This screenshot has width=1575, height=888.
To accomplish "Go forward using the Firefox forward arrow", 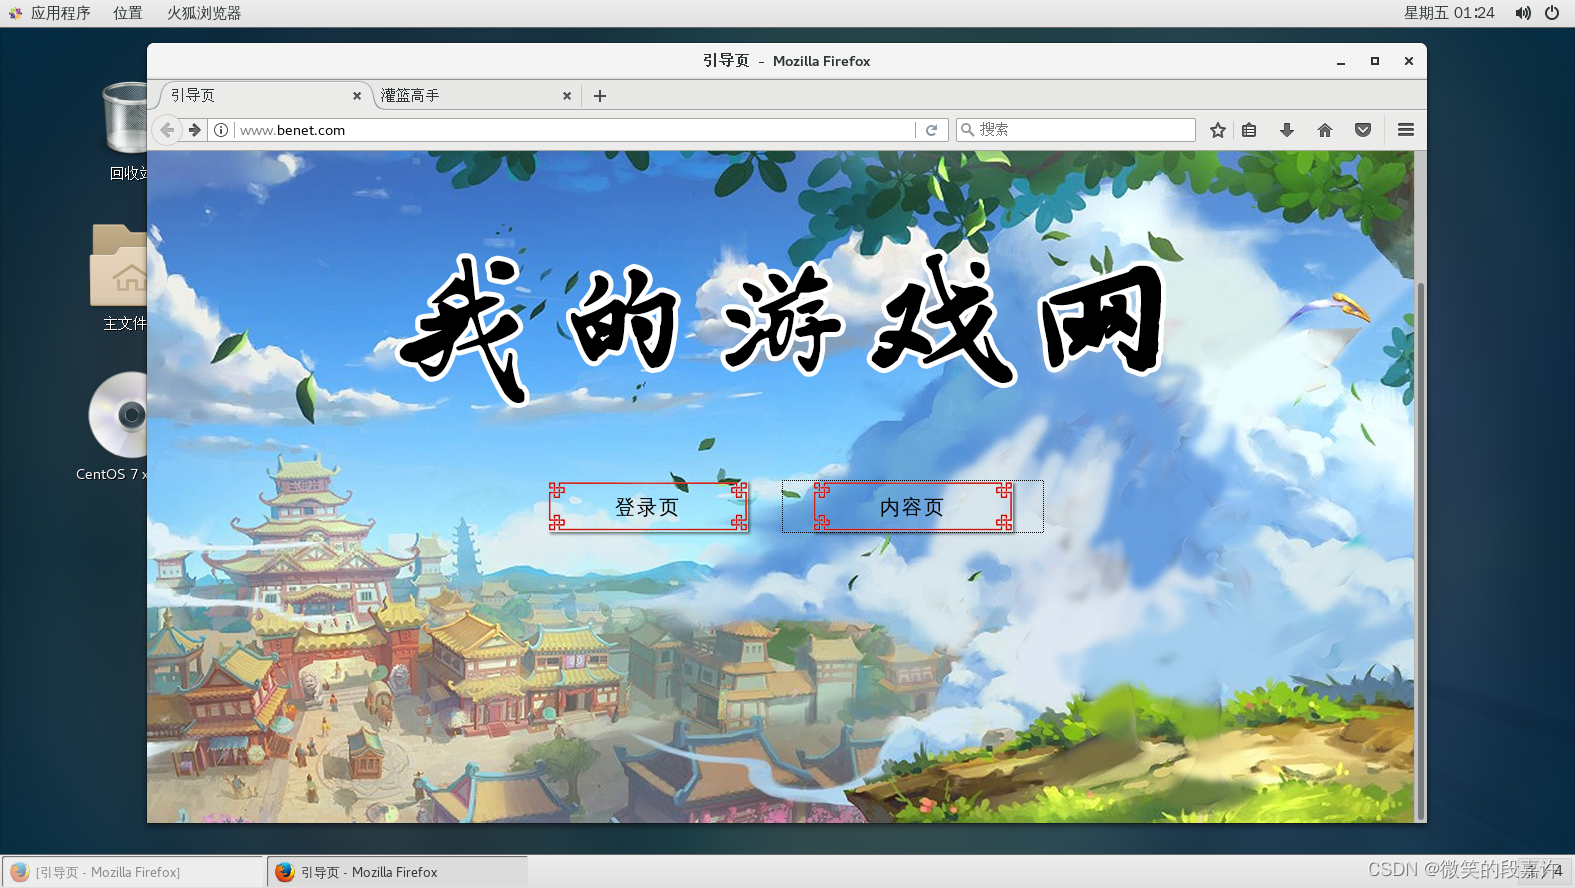I will pyautogui.click(x=195, y=130).
